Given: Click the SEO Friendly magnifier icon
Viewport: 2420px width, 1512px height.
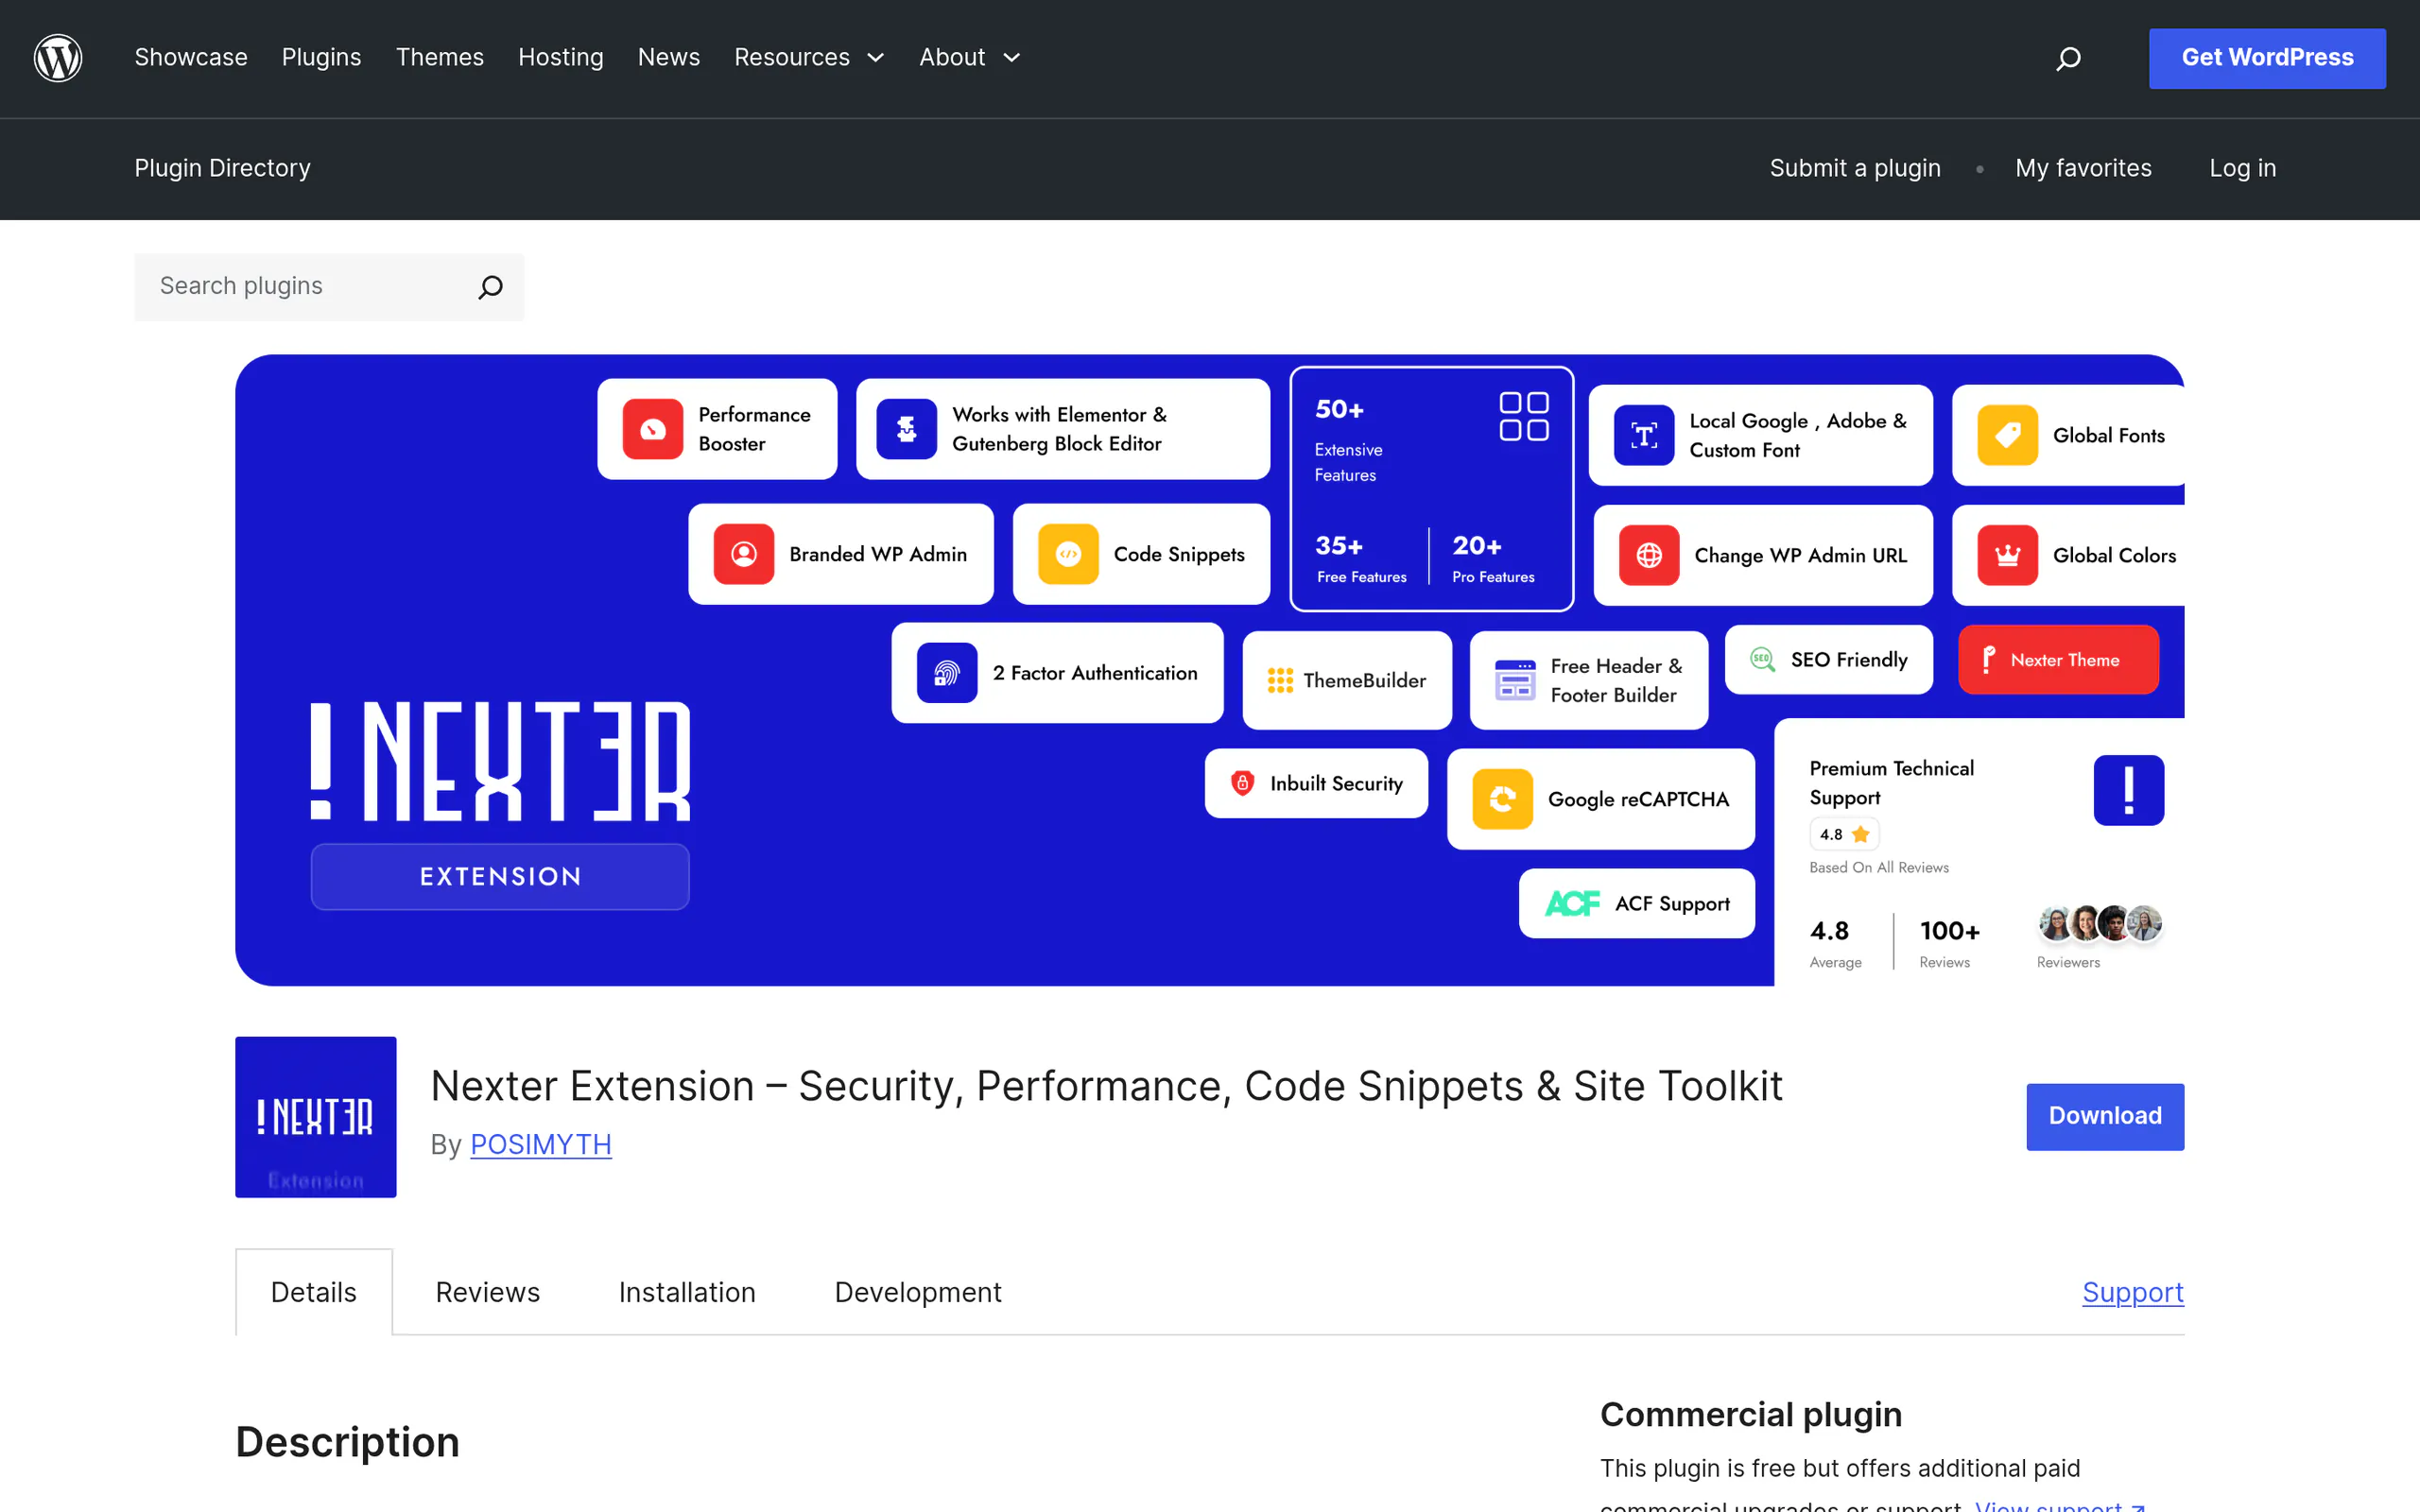Looking at the screenshot, I should pyautogui.click(x=1762, y=659).
